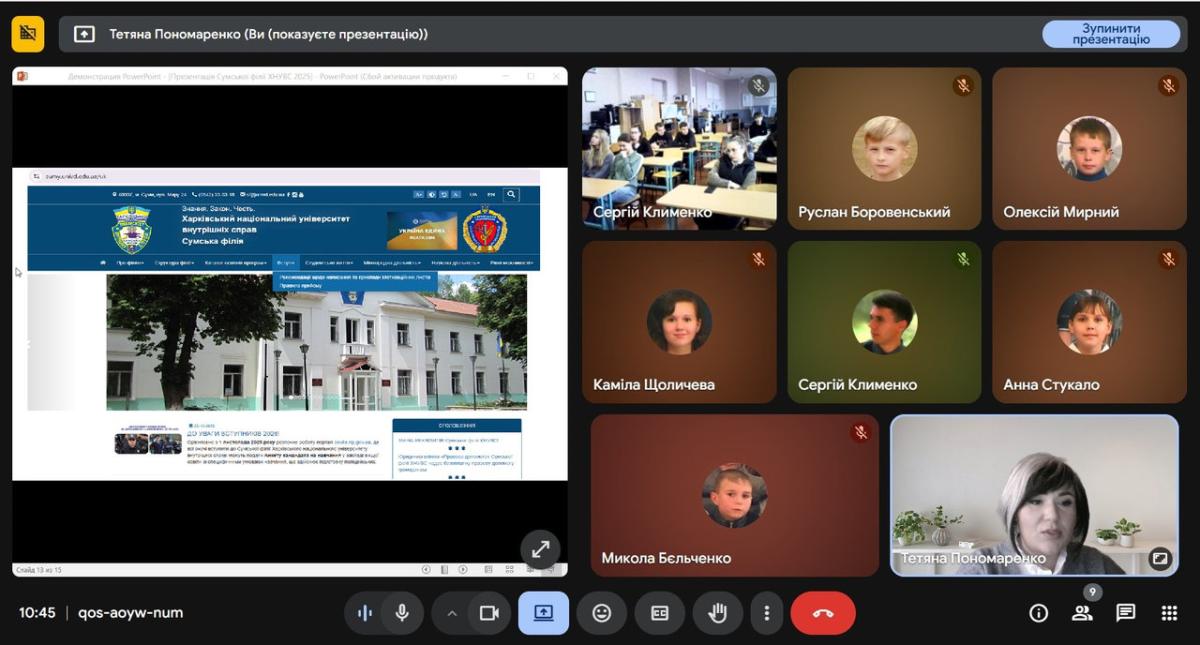The height and width of the screenshot is (645, 1200).
Task: Click the search magnifier on the university website
Action: tap(511, 195)
